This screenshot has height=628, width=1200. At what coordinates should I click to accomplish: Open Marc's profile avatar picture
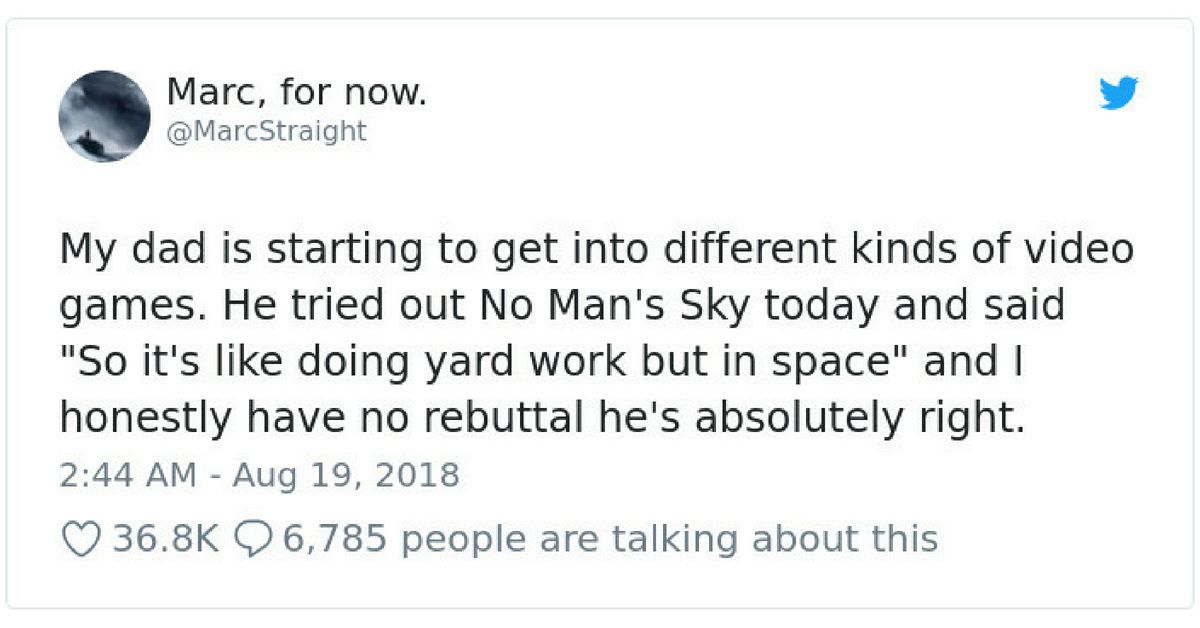pyautogui.click(x=104, y=116)
